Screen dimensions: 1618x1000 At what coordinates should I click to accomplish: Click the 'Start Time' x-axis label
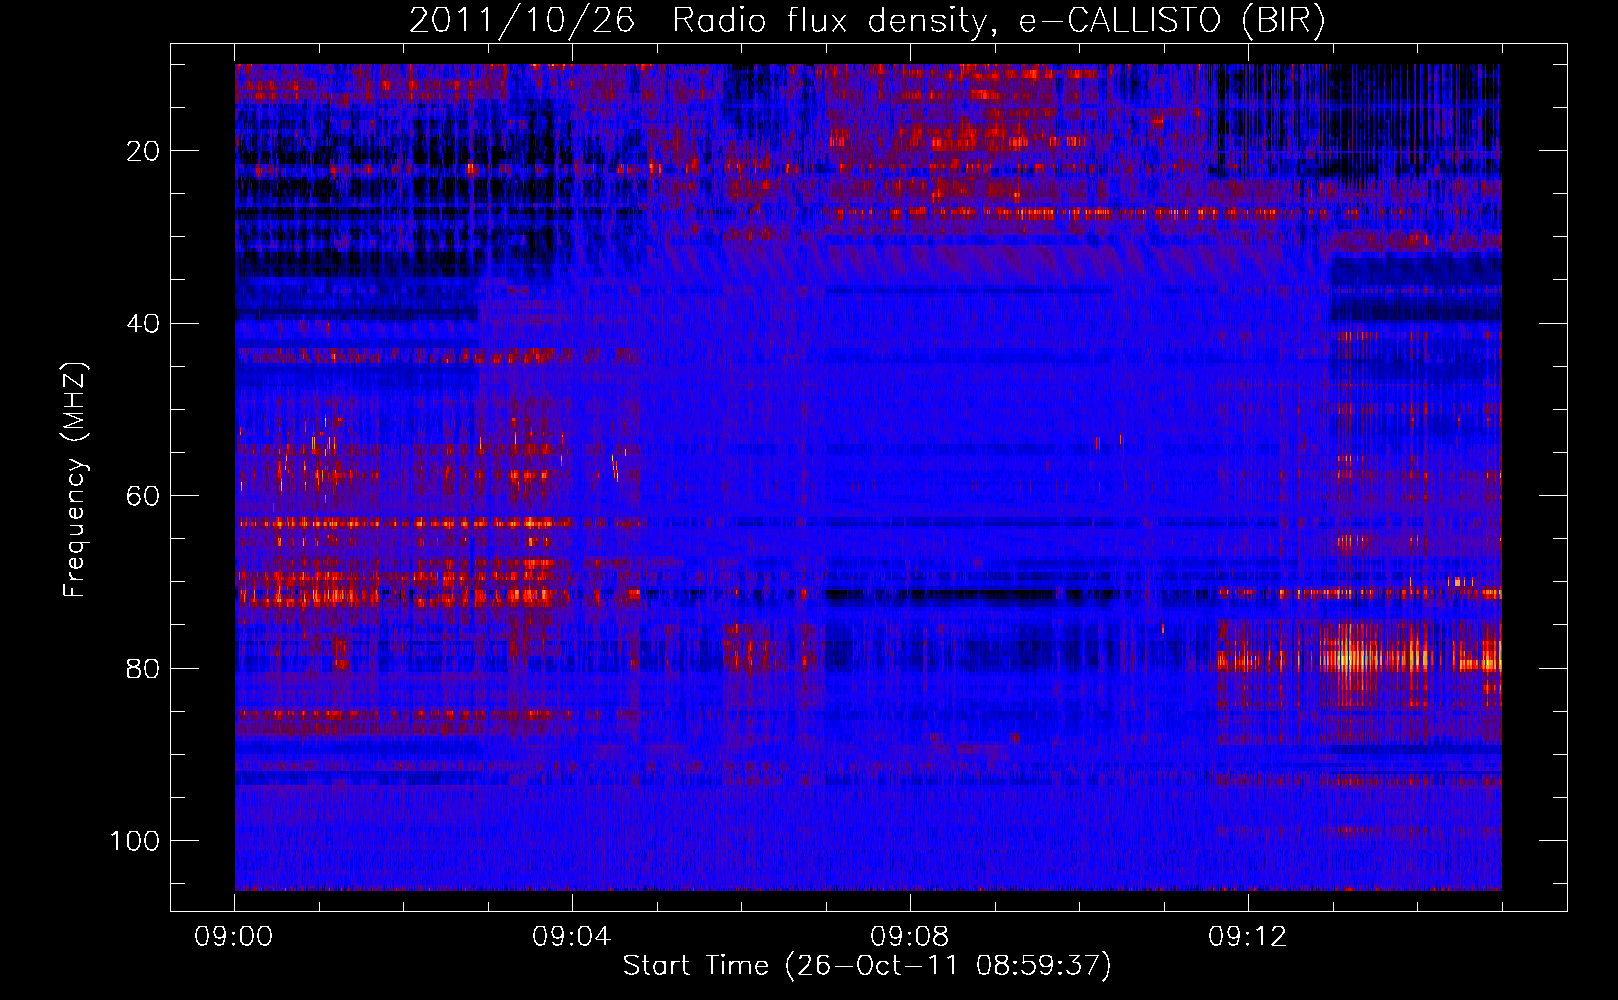[x=867, y=965]
